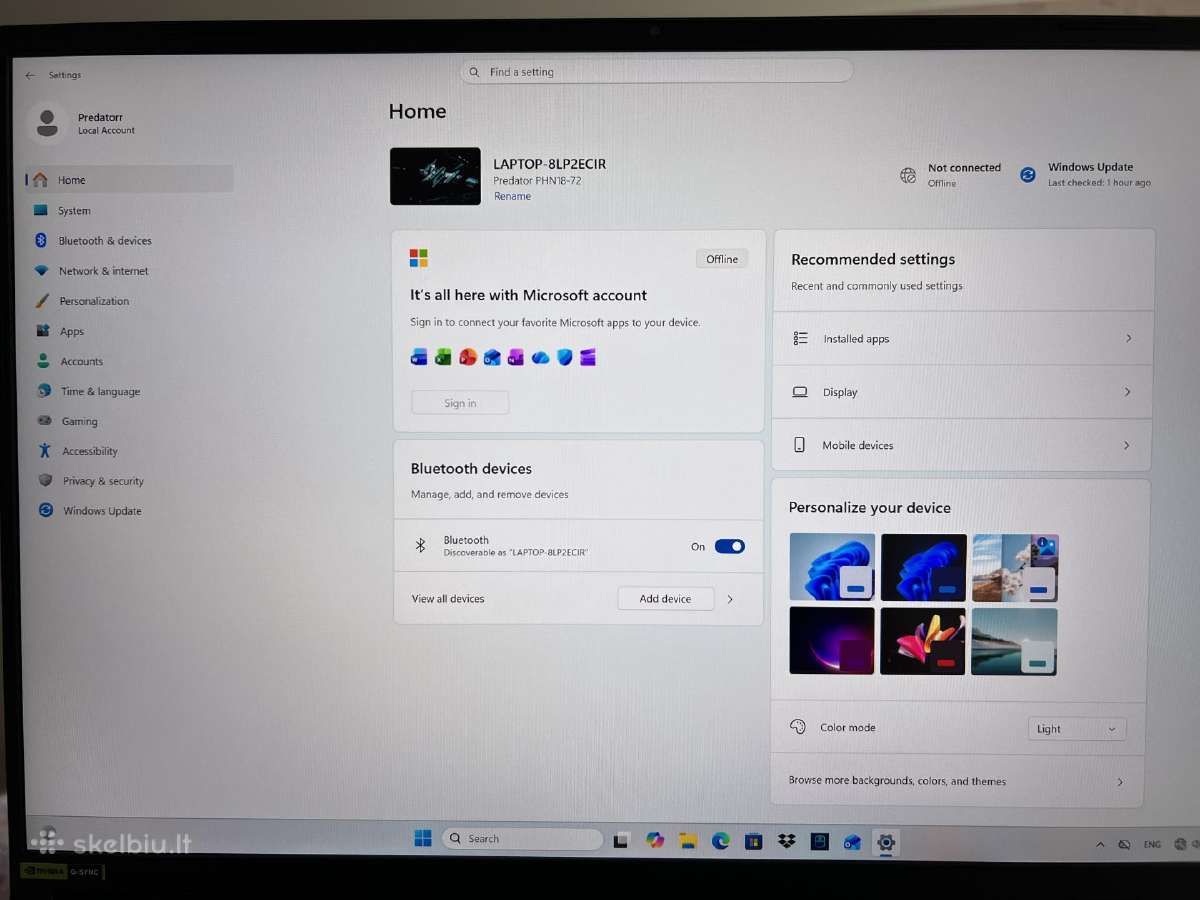1200x900 pixels.
Task: Open the Home page in sidebar
Action: (x=130, y=180)
